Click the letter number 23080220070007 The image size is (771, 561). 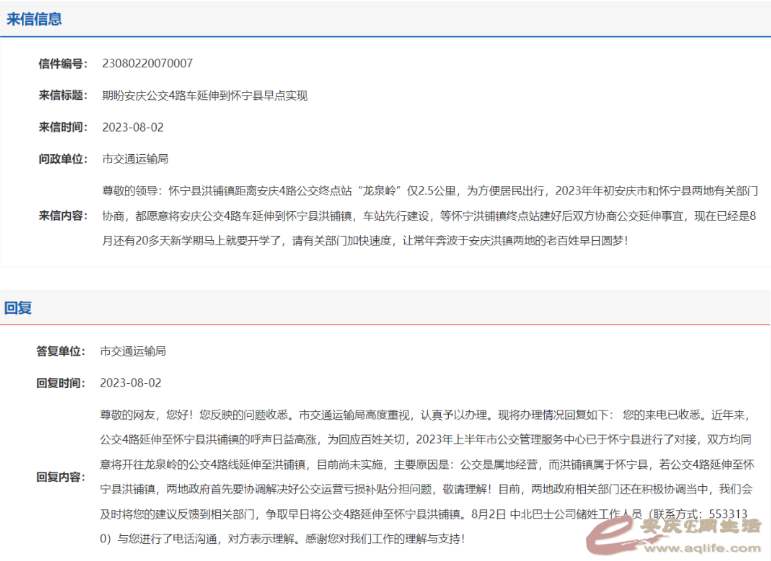[147, 64]
